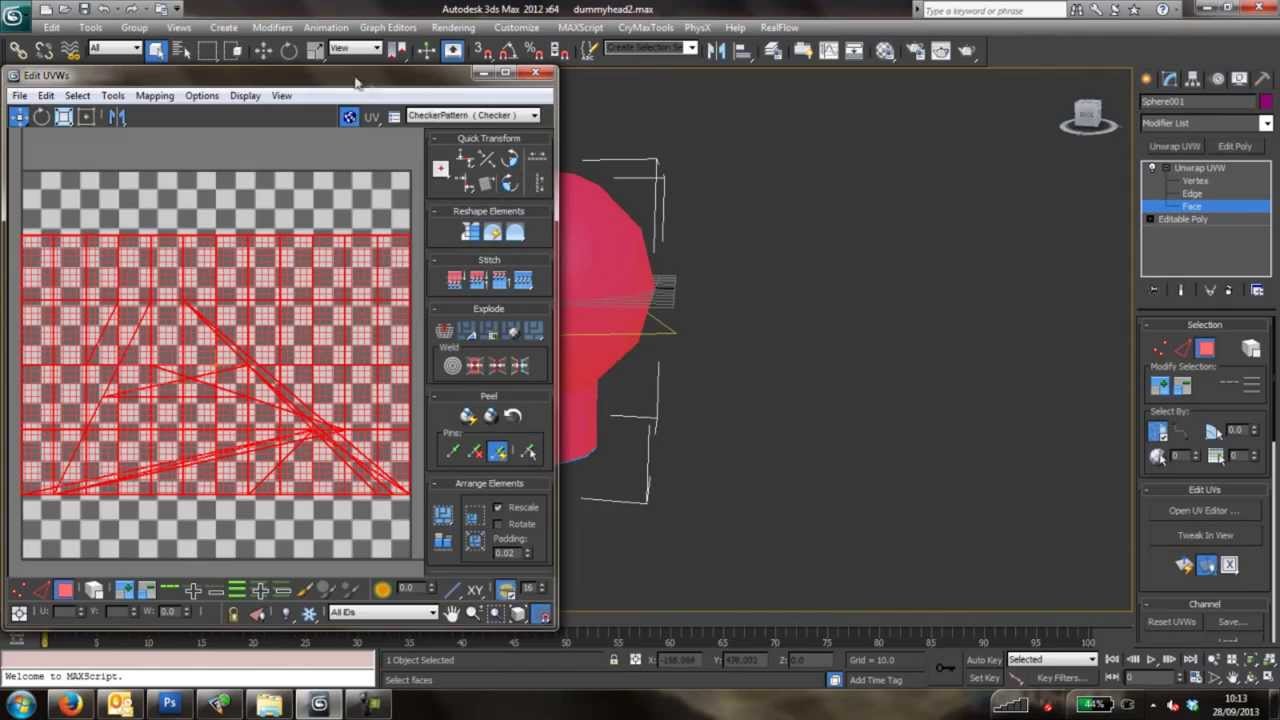Image resolution: width=1280 pixels, height=720 pixels.
Task: Click the Reset Peel arrow icon
Action: pos(513,416)
